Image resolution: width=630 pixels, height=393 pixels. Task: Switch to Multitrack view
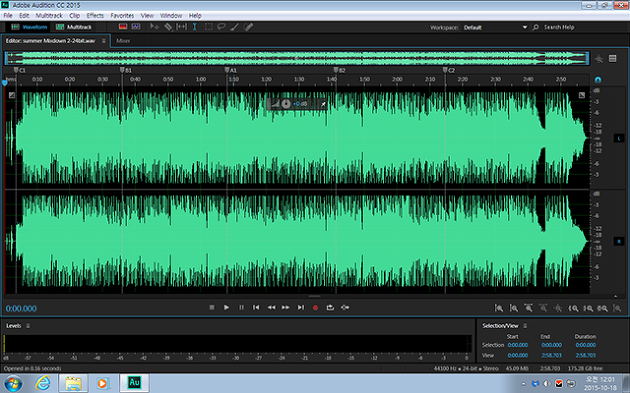click(x=74, y=27)
